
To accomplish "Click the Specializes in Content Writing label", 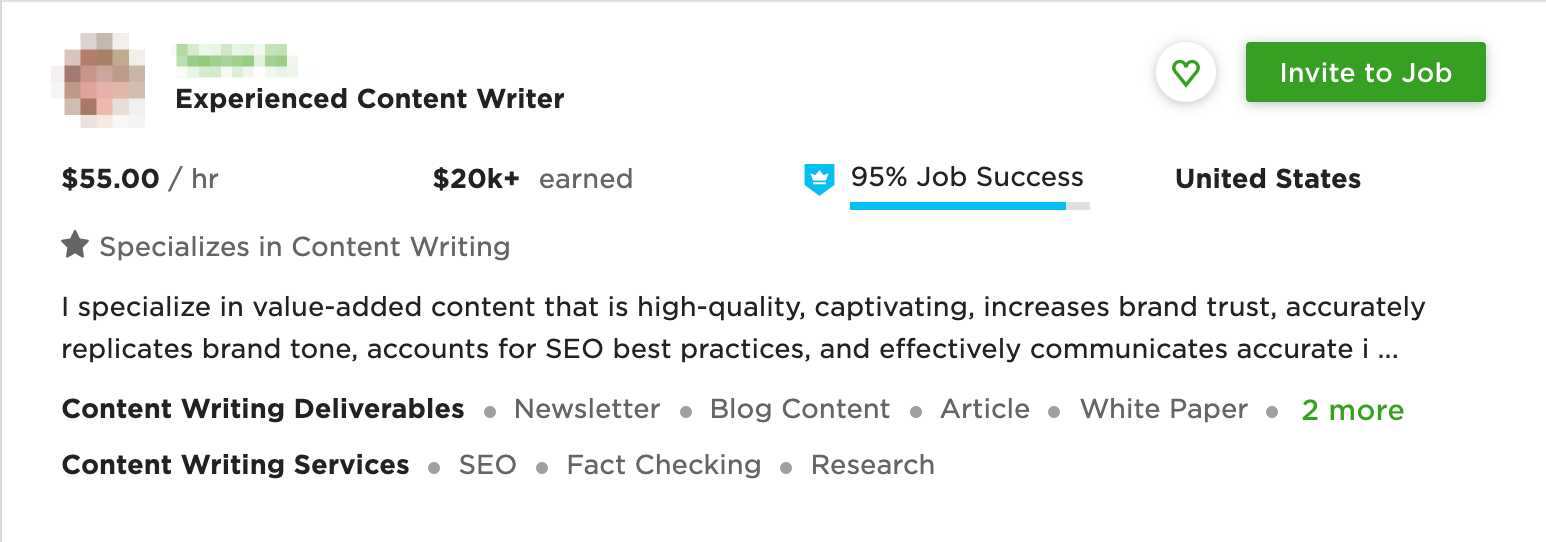I will 305,247.
